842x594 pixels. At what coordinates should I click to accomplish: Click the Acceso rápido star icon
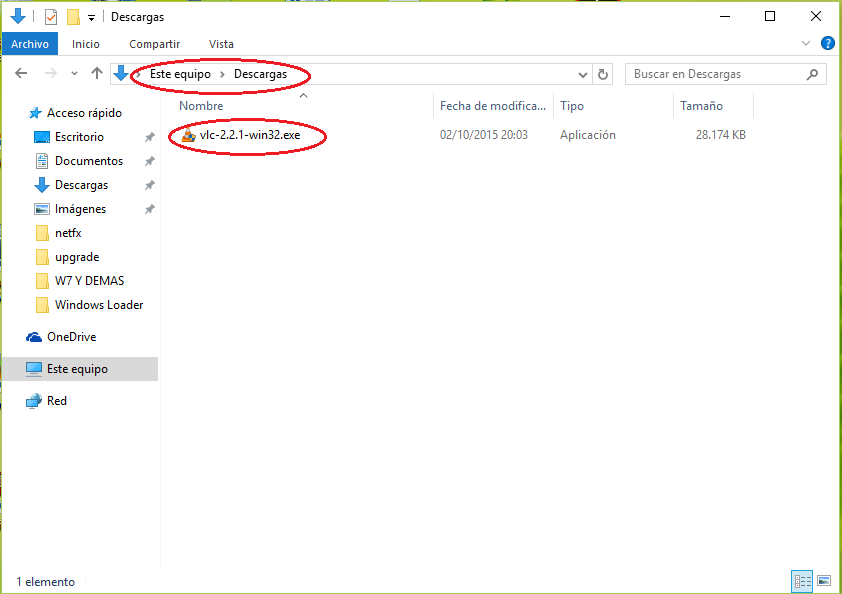[x=35, y=113]
